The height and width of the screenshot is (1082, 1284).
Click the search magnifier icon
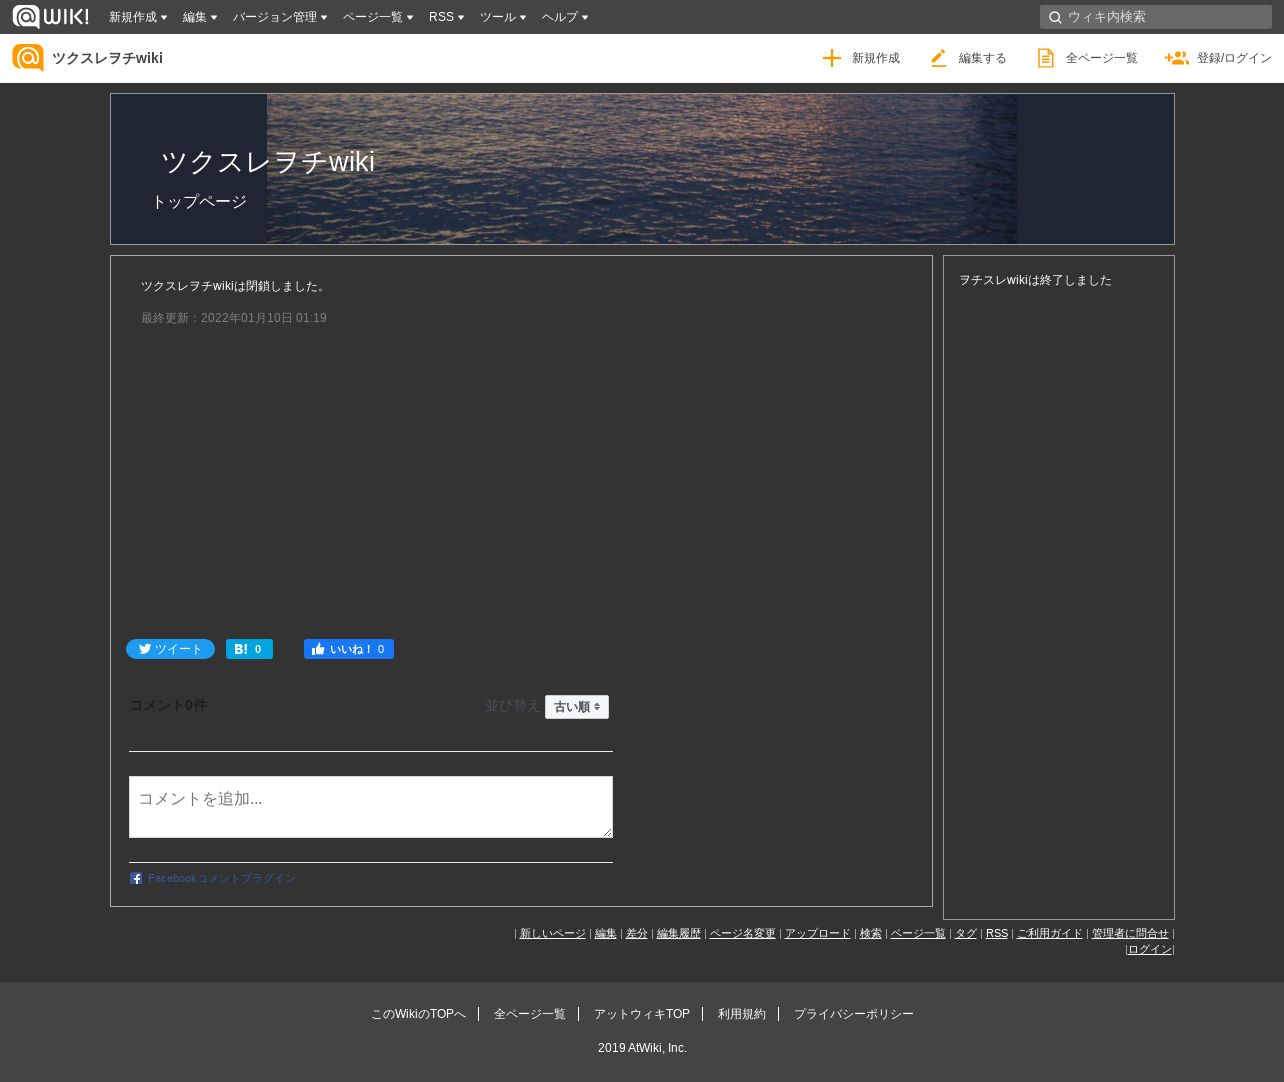(1055, 17)
